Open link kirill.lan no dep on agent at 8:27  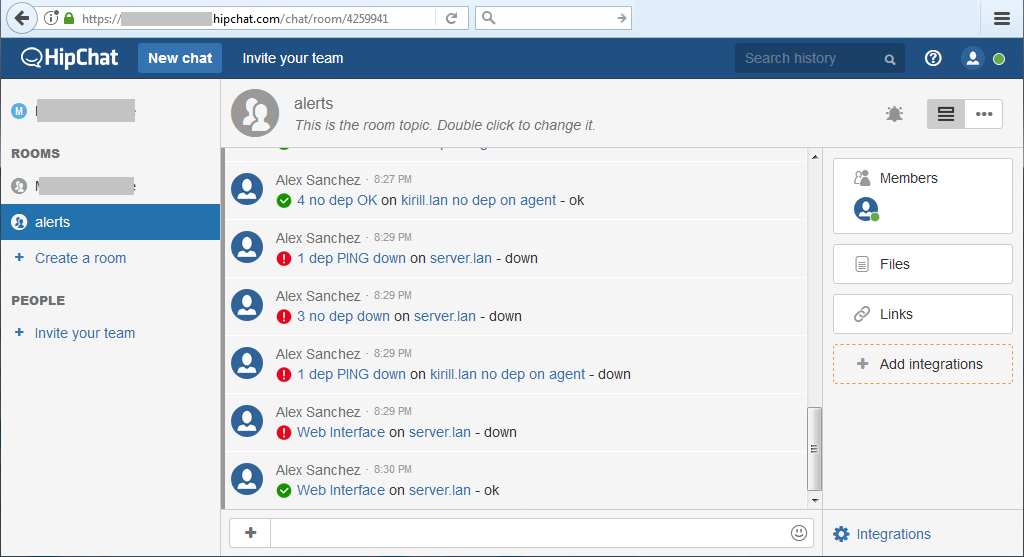click(479, 200)
